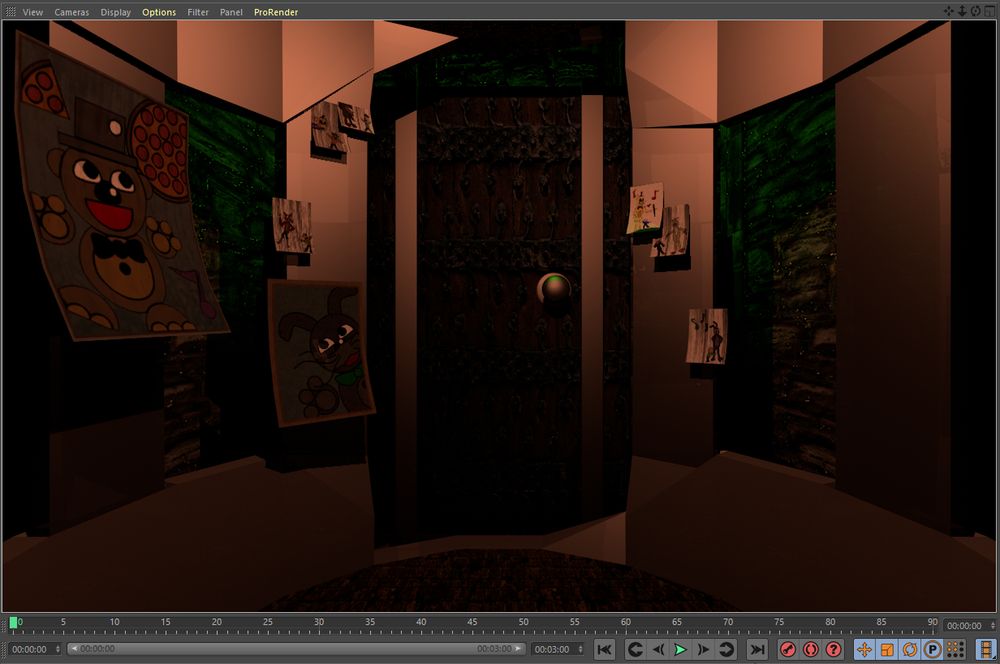Toggle Position keyframe recording

tap(864, 649)
